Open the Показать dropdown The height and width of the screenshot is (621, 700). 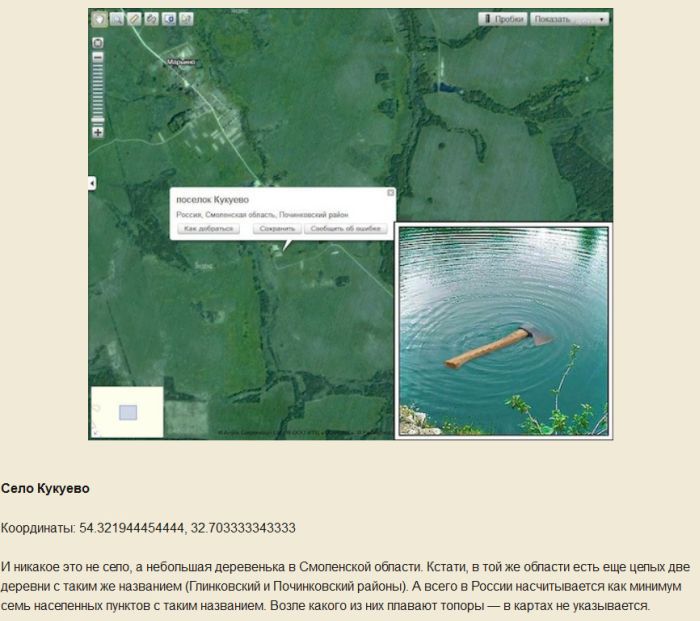570,19
